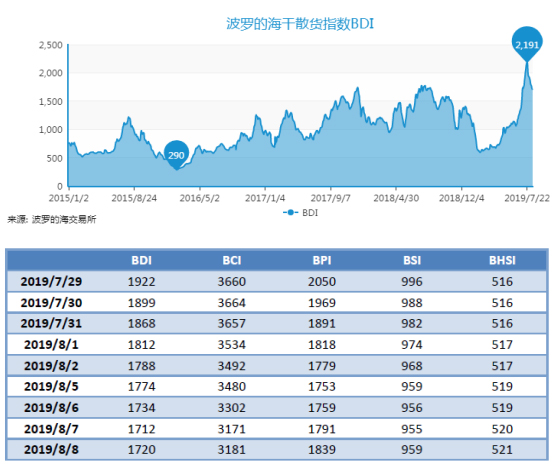This screenshot has width=554, height=465.
Task: Select BCI value 3664
Action: (232, 303)
